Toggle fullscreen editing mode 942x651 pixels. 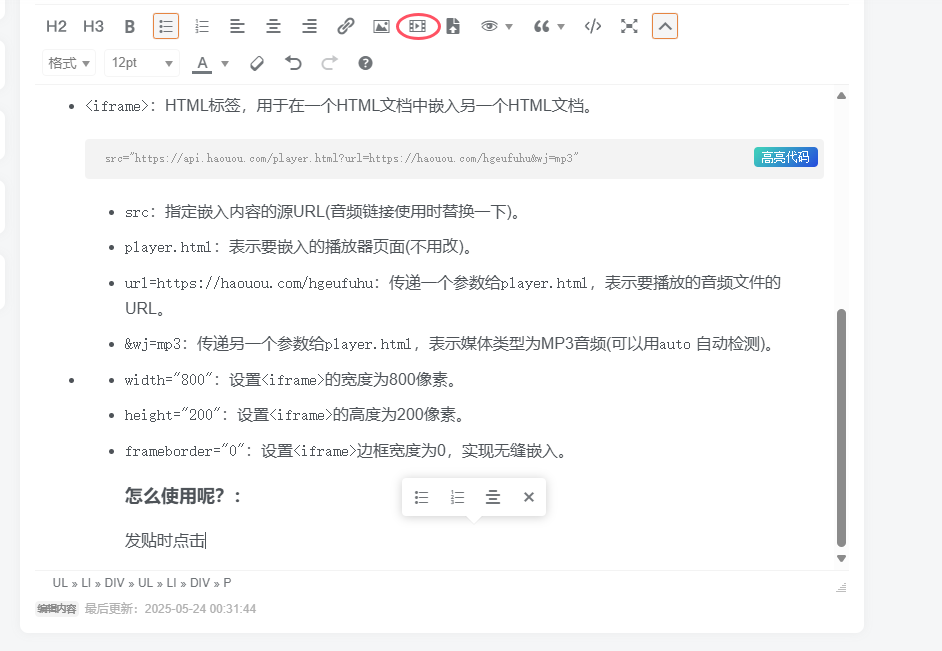tap(629, 26)
